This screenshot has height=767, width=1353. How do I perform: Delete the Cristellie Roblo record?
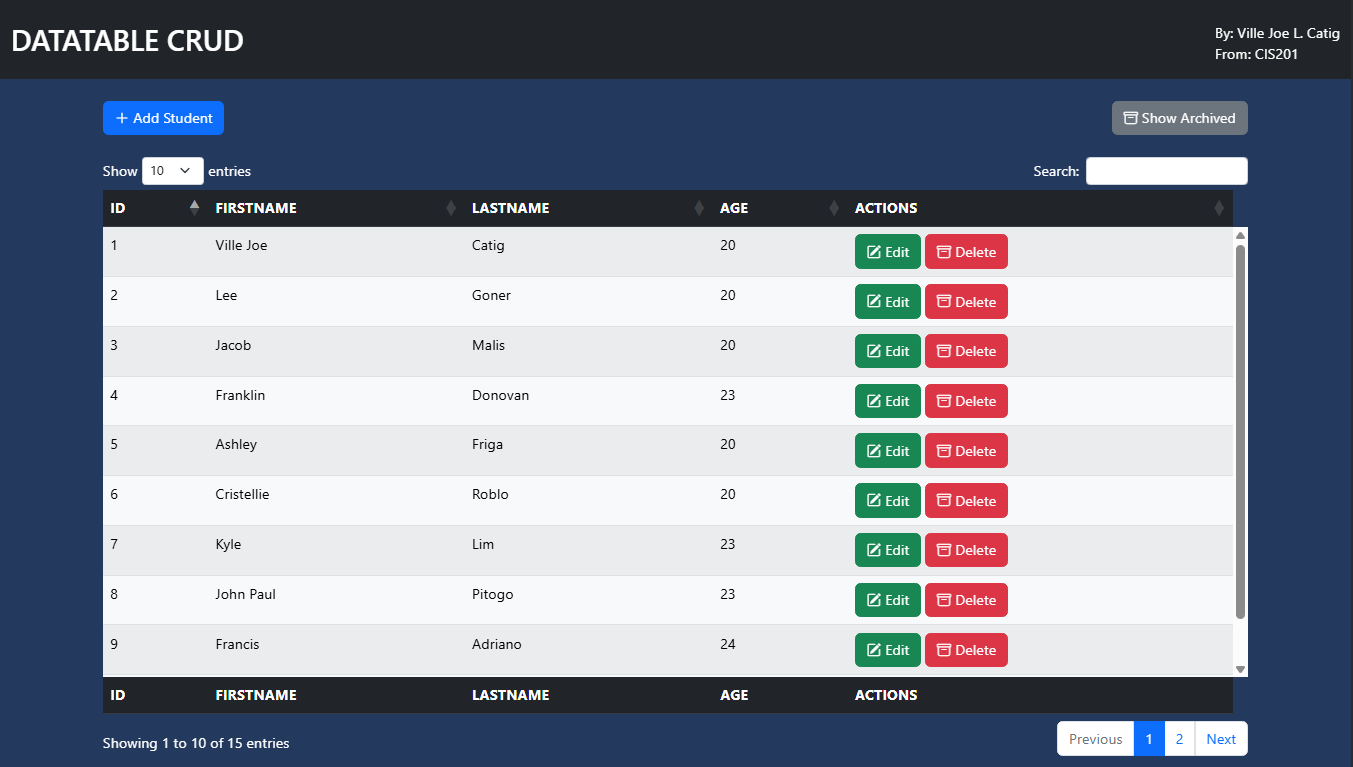click(965, 501)
